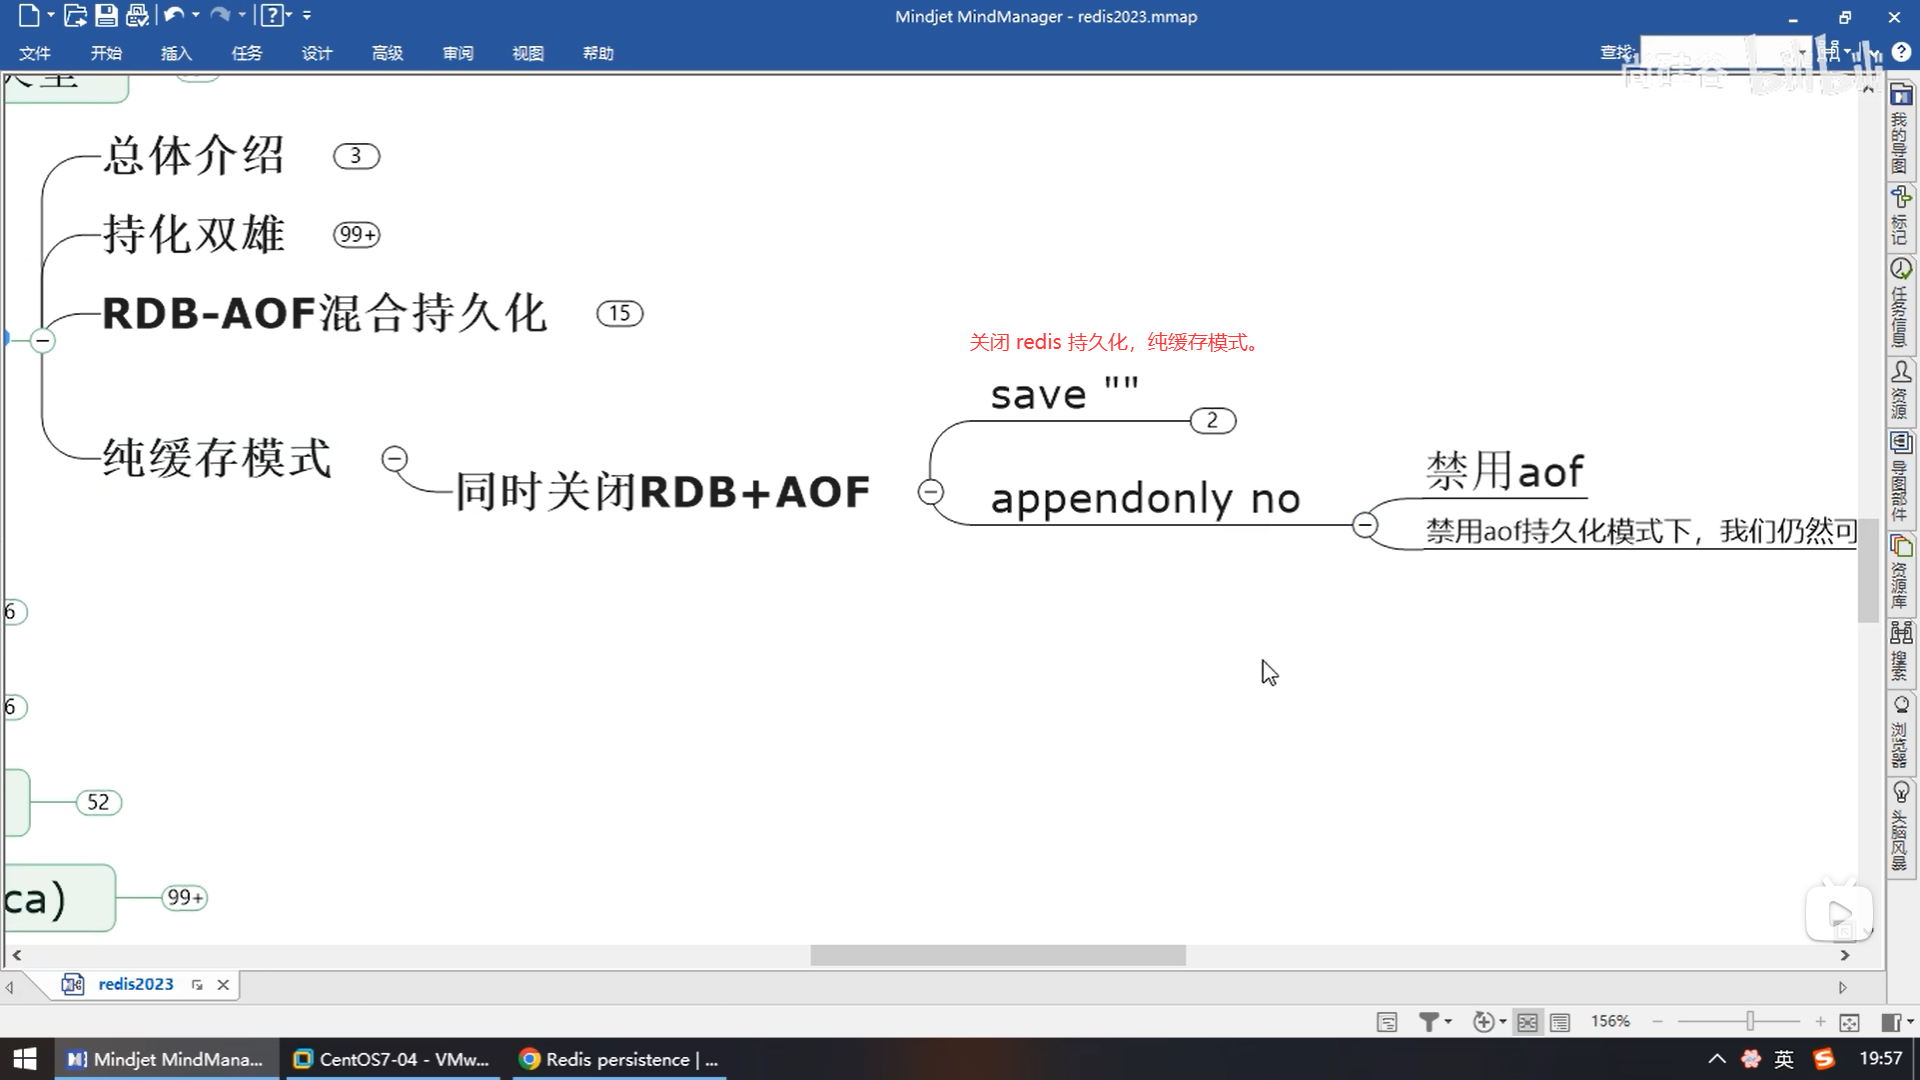This screenshot has height=1080, width=1920.
Task: Select the 总体介绍 topic
Action: (194, 156)
